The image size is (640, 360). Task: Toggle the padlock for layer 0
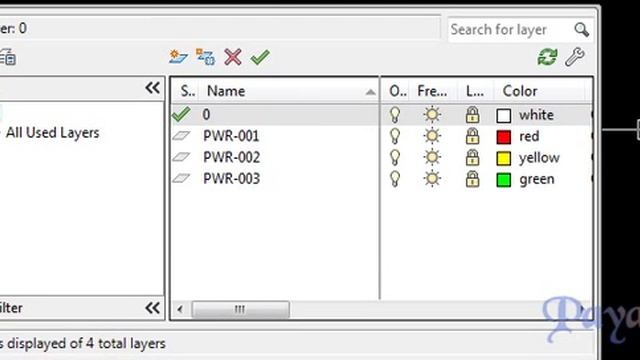coord(473,115)
